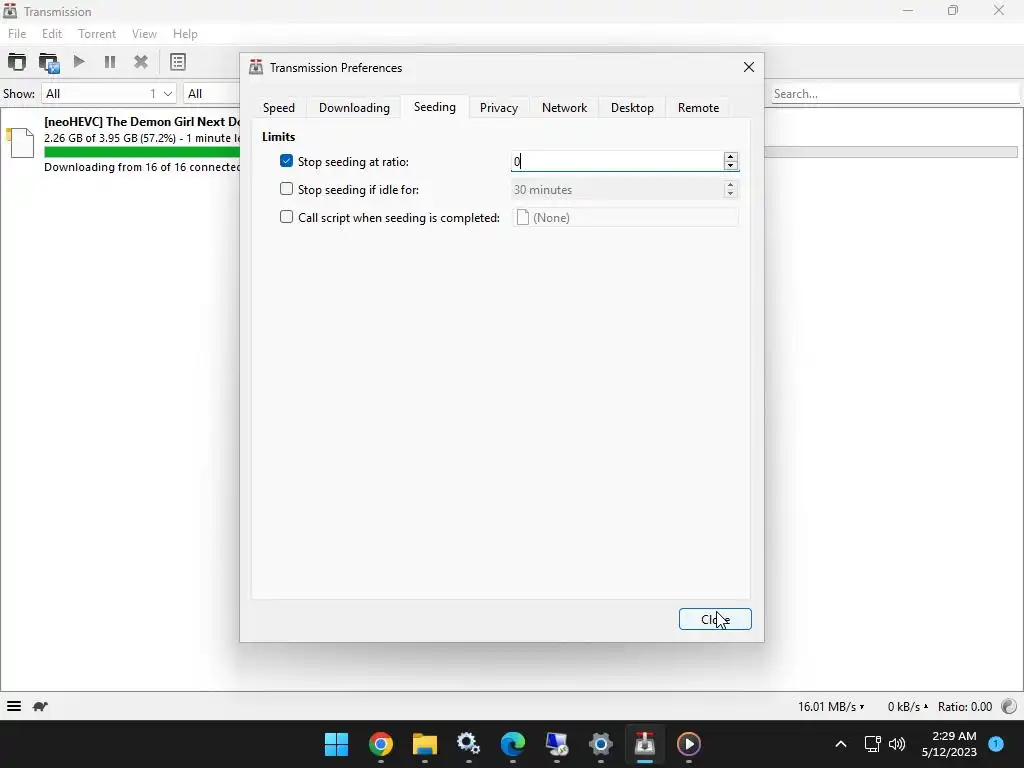Click the torrent Search field
The width and height of the screenshot is (1024, 768).
[x=895, y=93]
